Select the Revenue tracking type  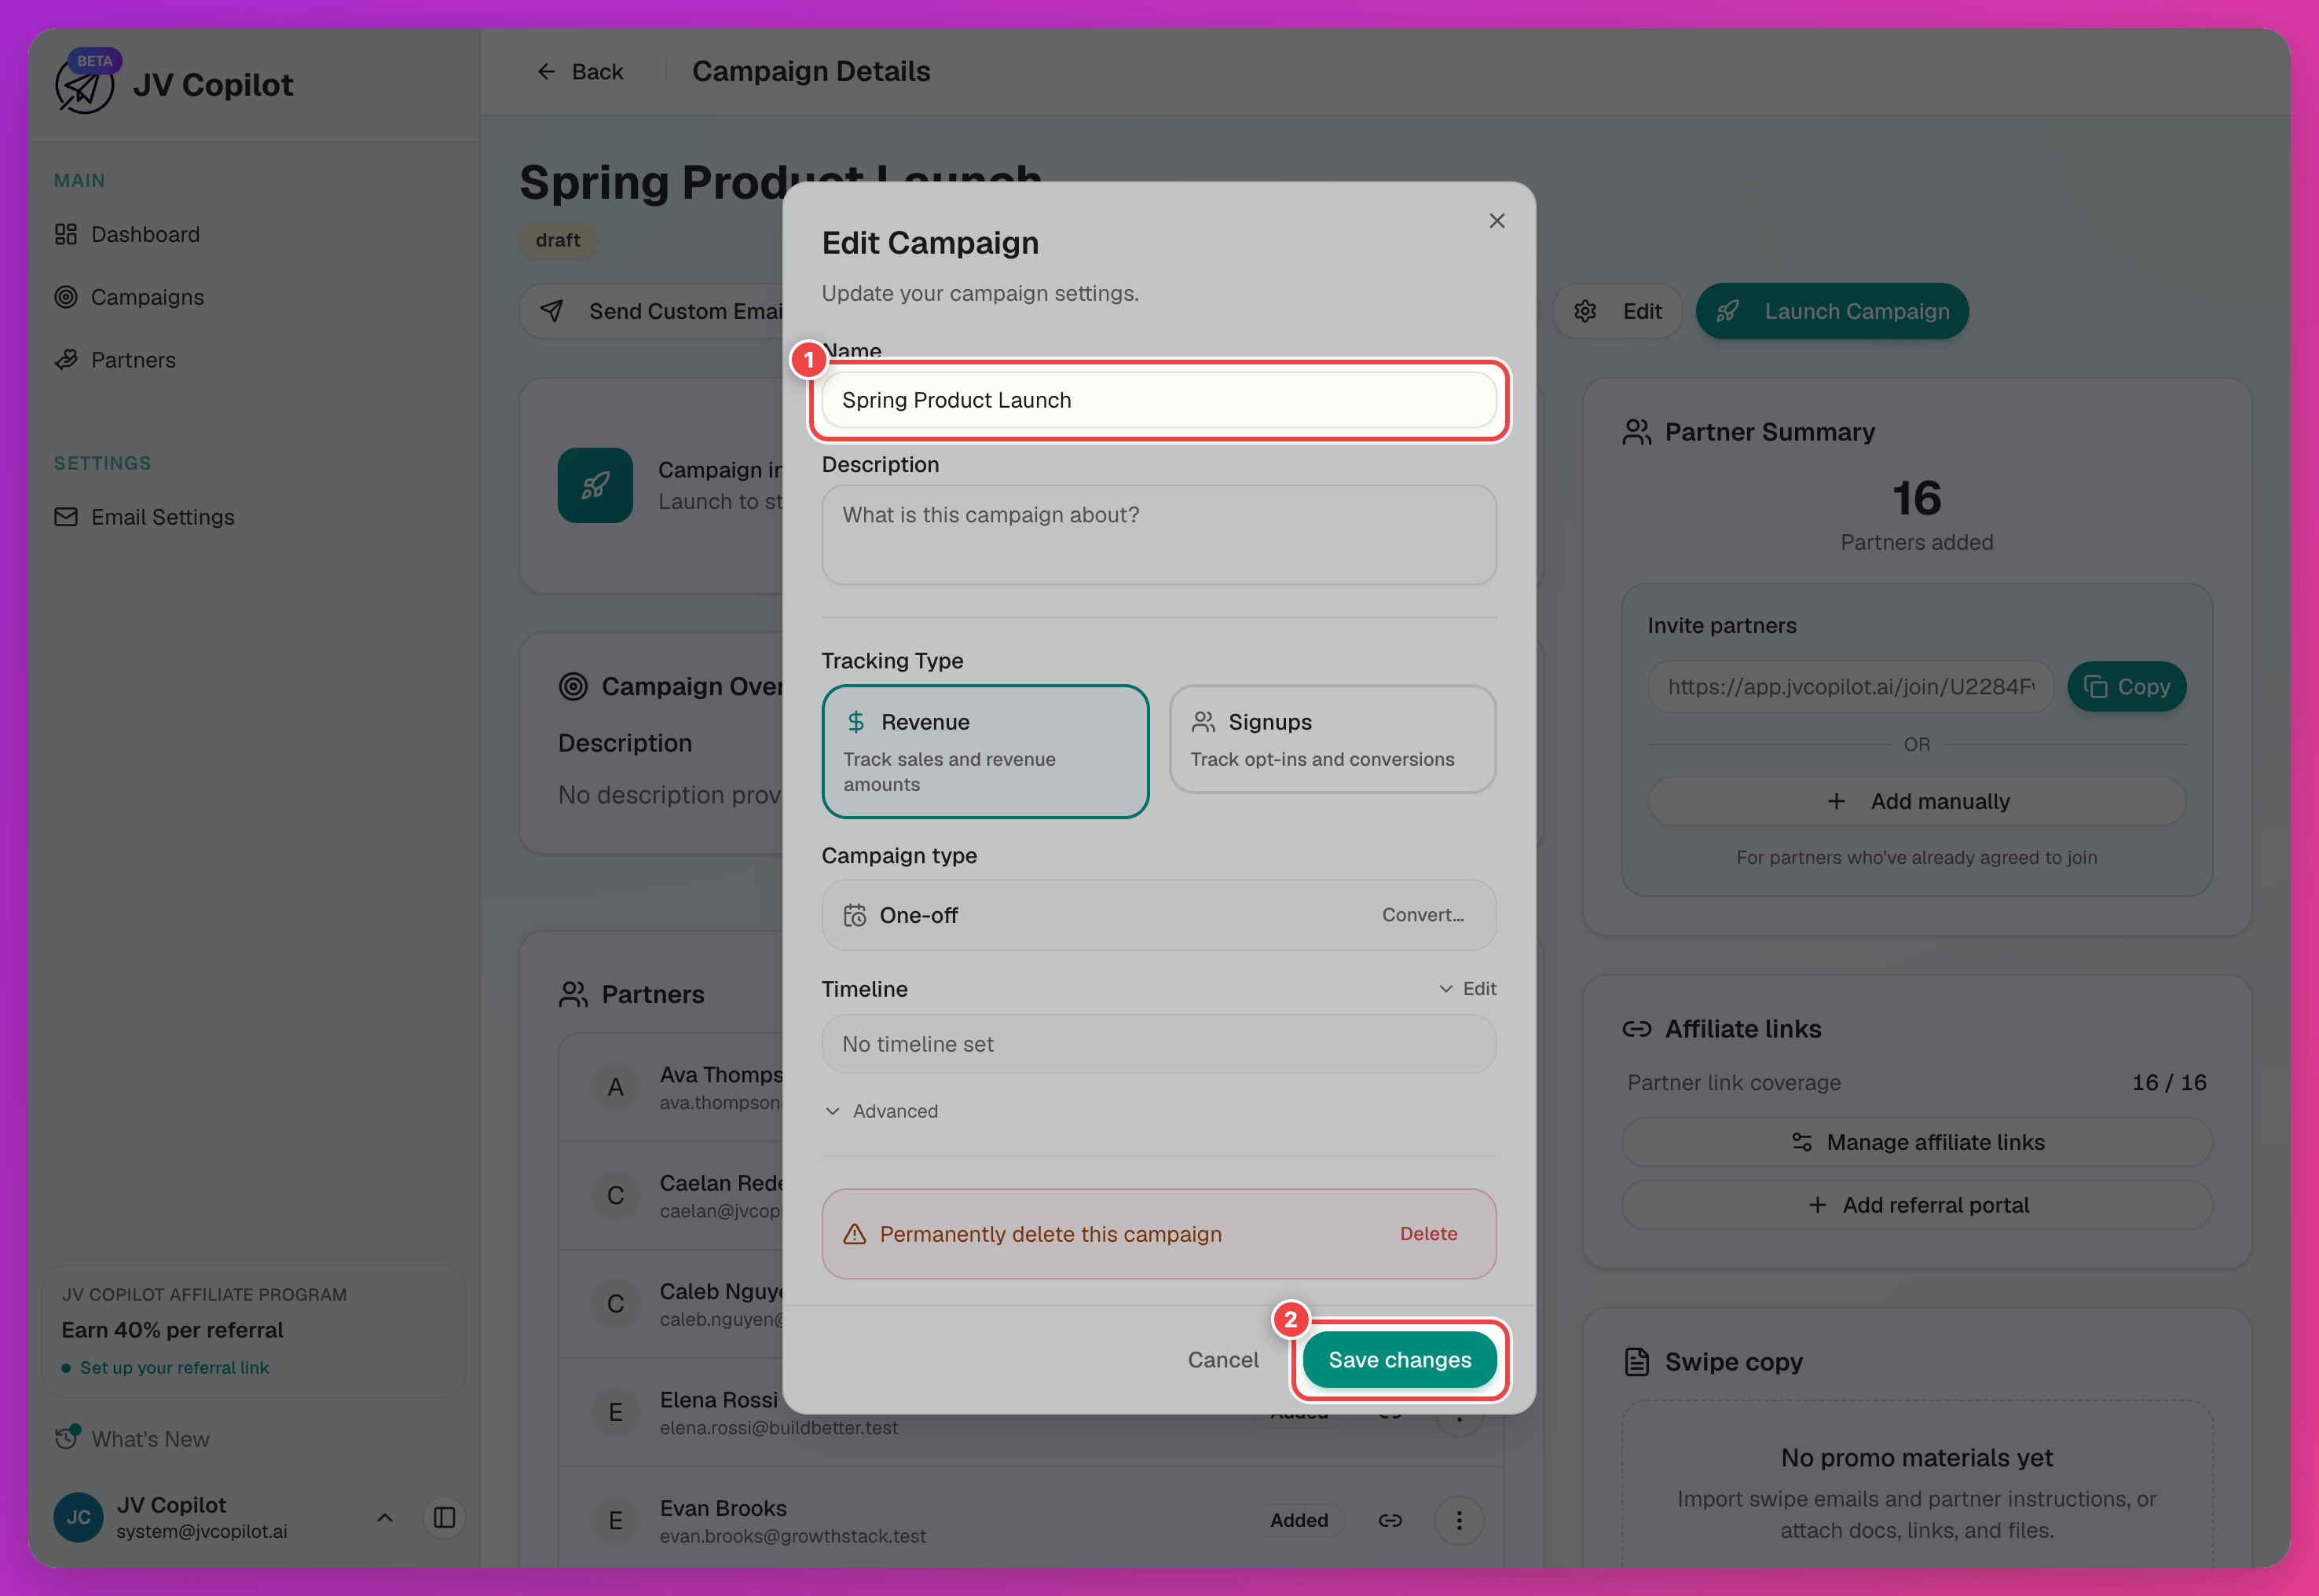click(x=985, y=751)
